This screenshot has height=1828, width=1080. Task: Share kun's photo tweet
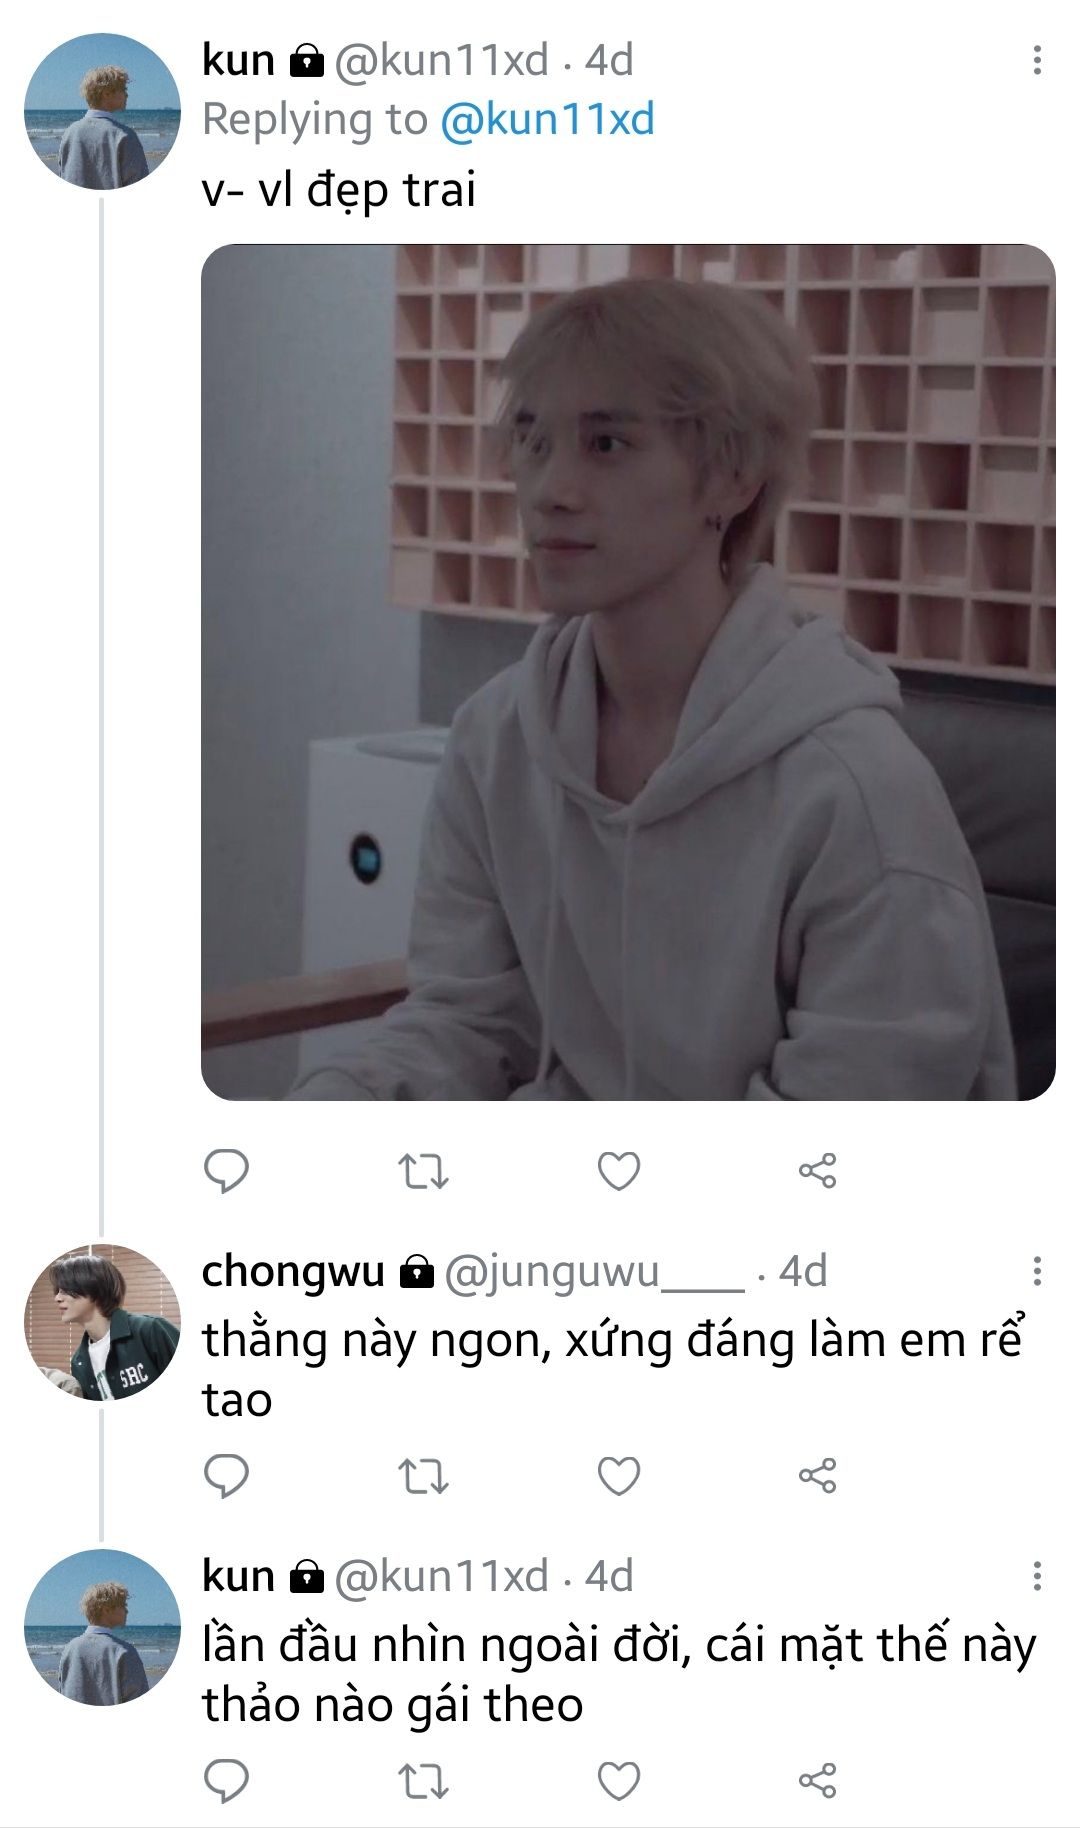pyautogui.click(x=817, y=1171)
